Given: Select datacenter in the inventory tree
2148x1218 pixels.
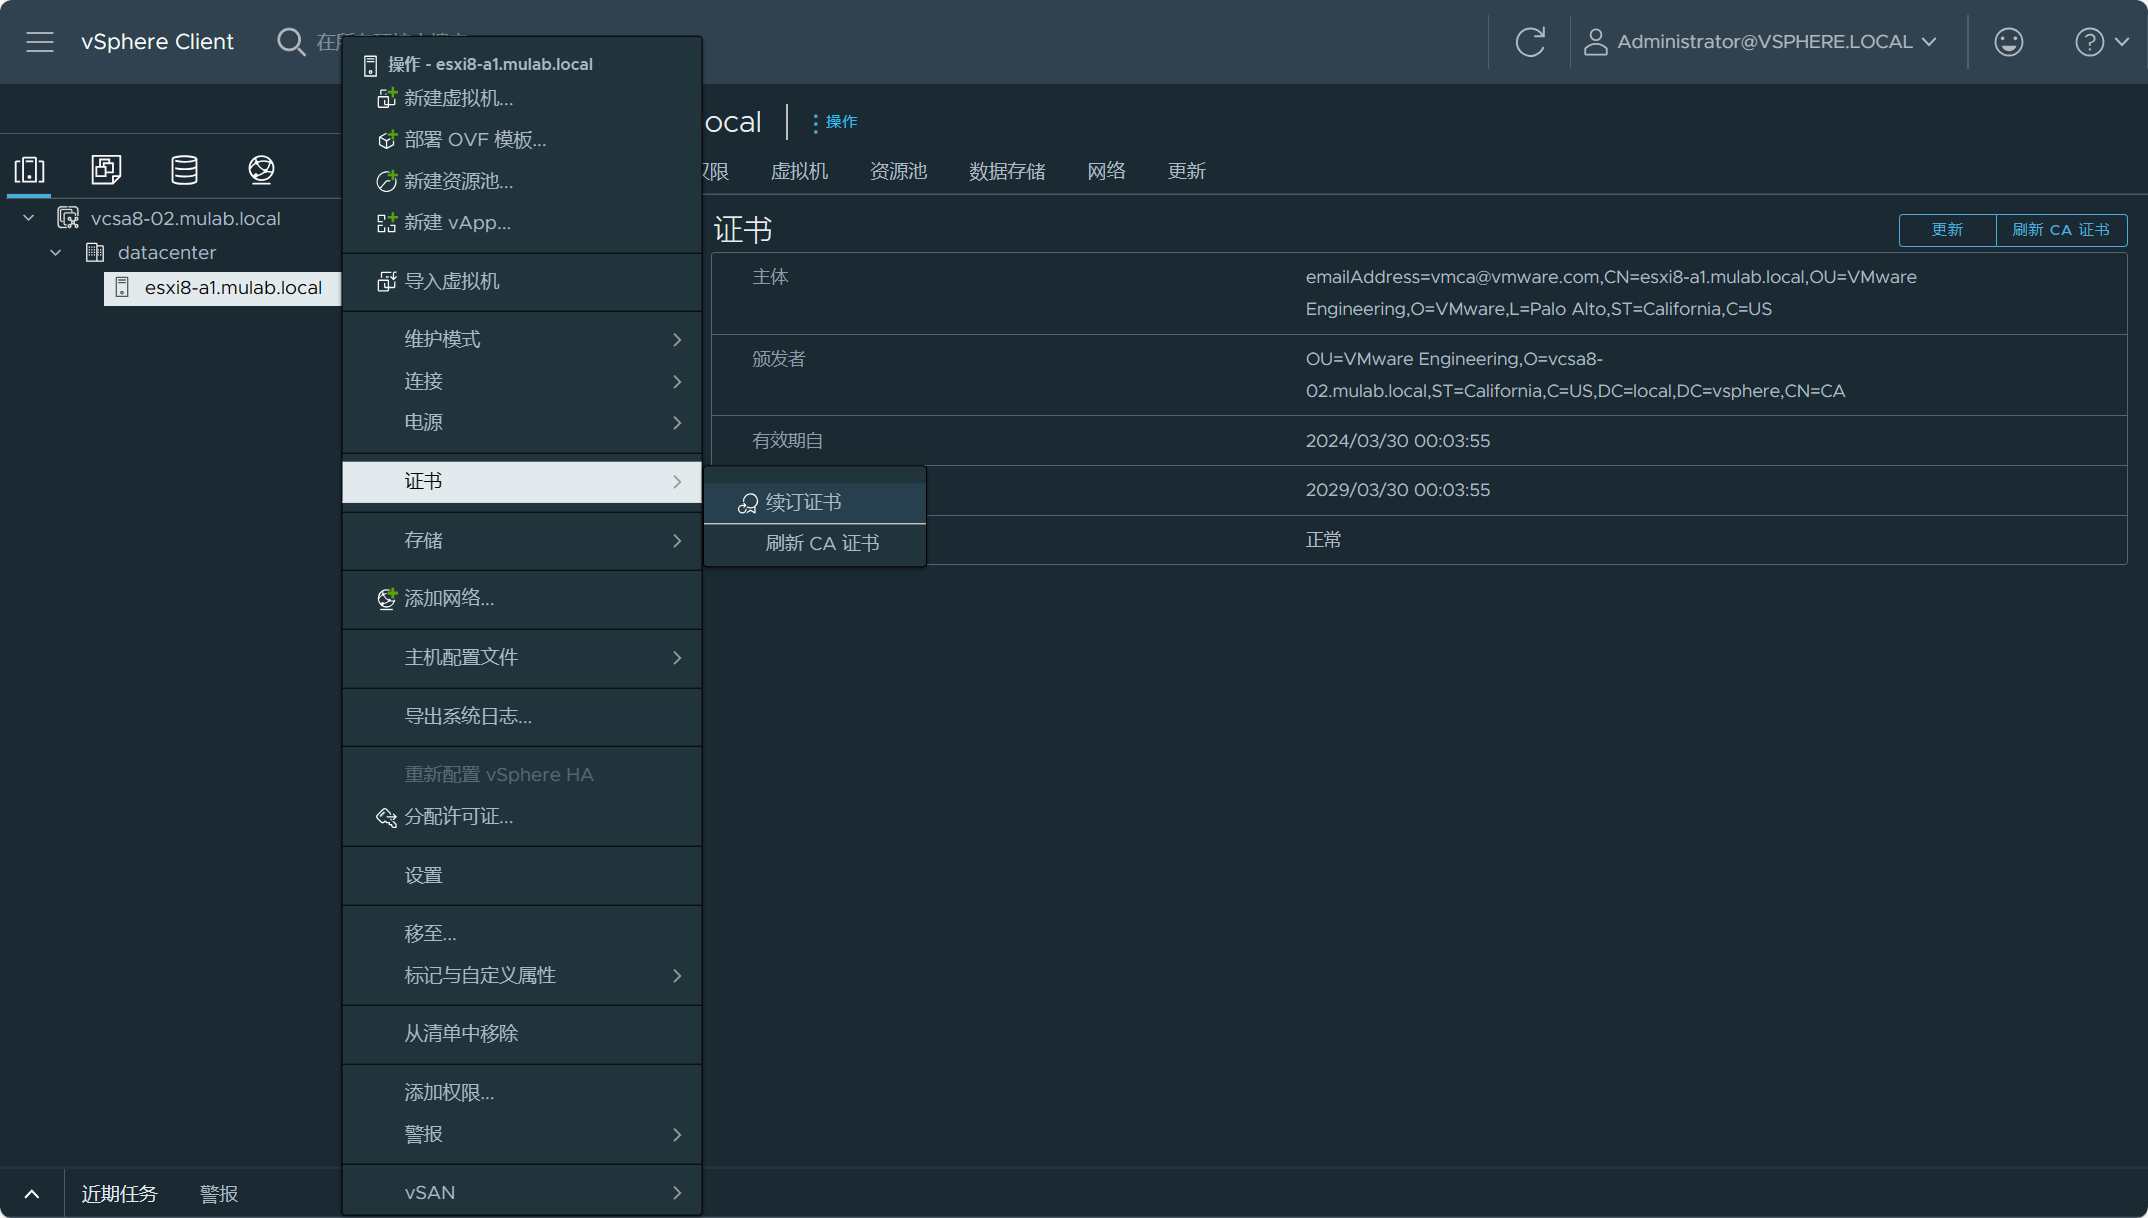Looking at the screenshot, I should pyautogui.click(x=166, y=253).
